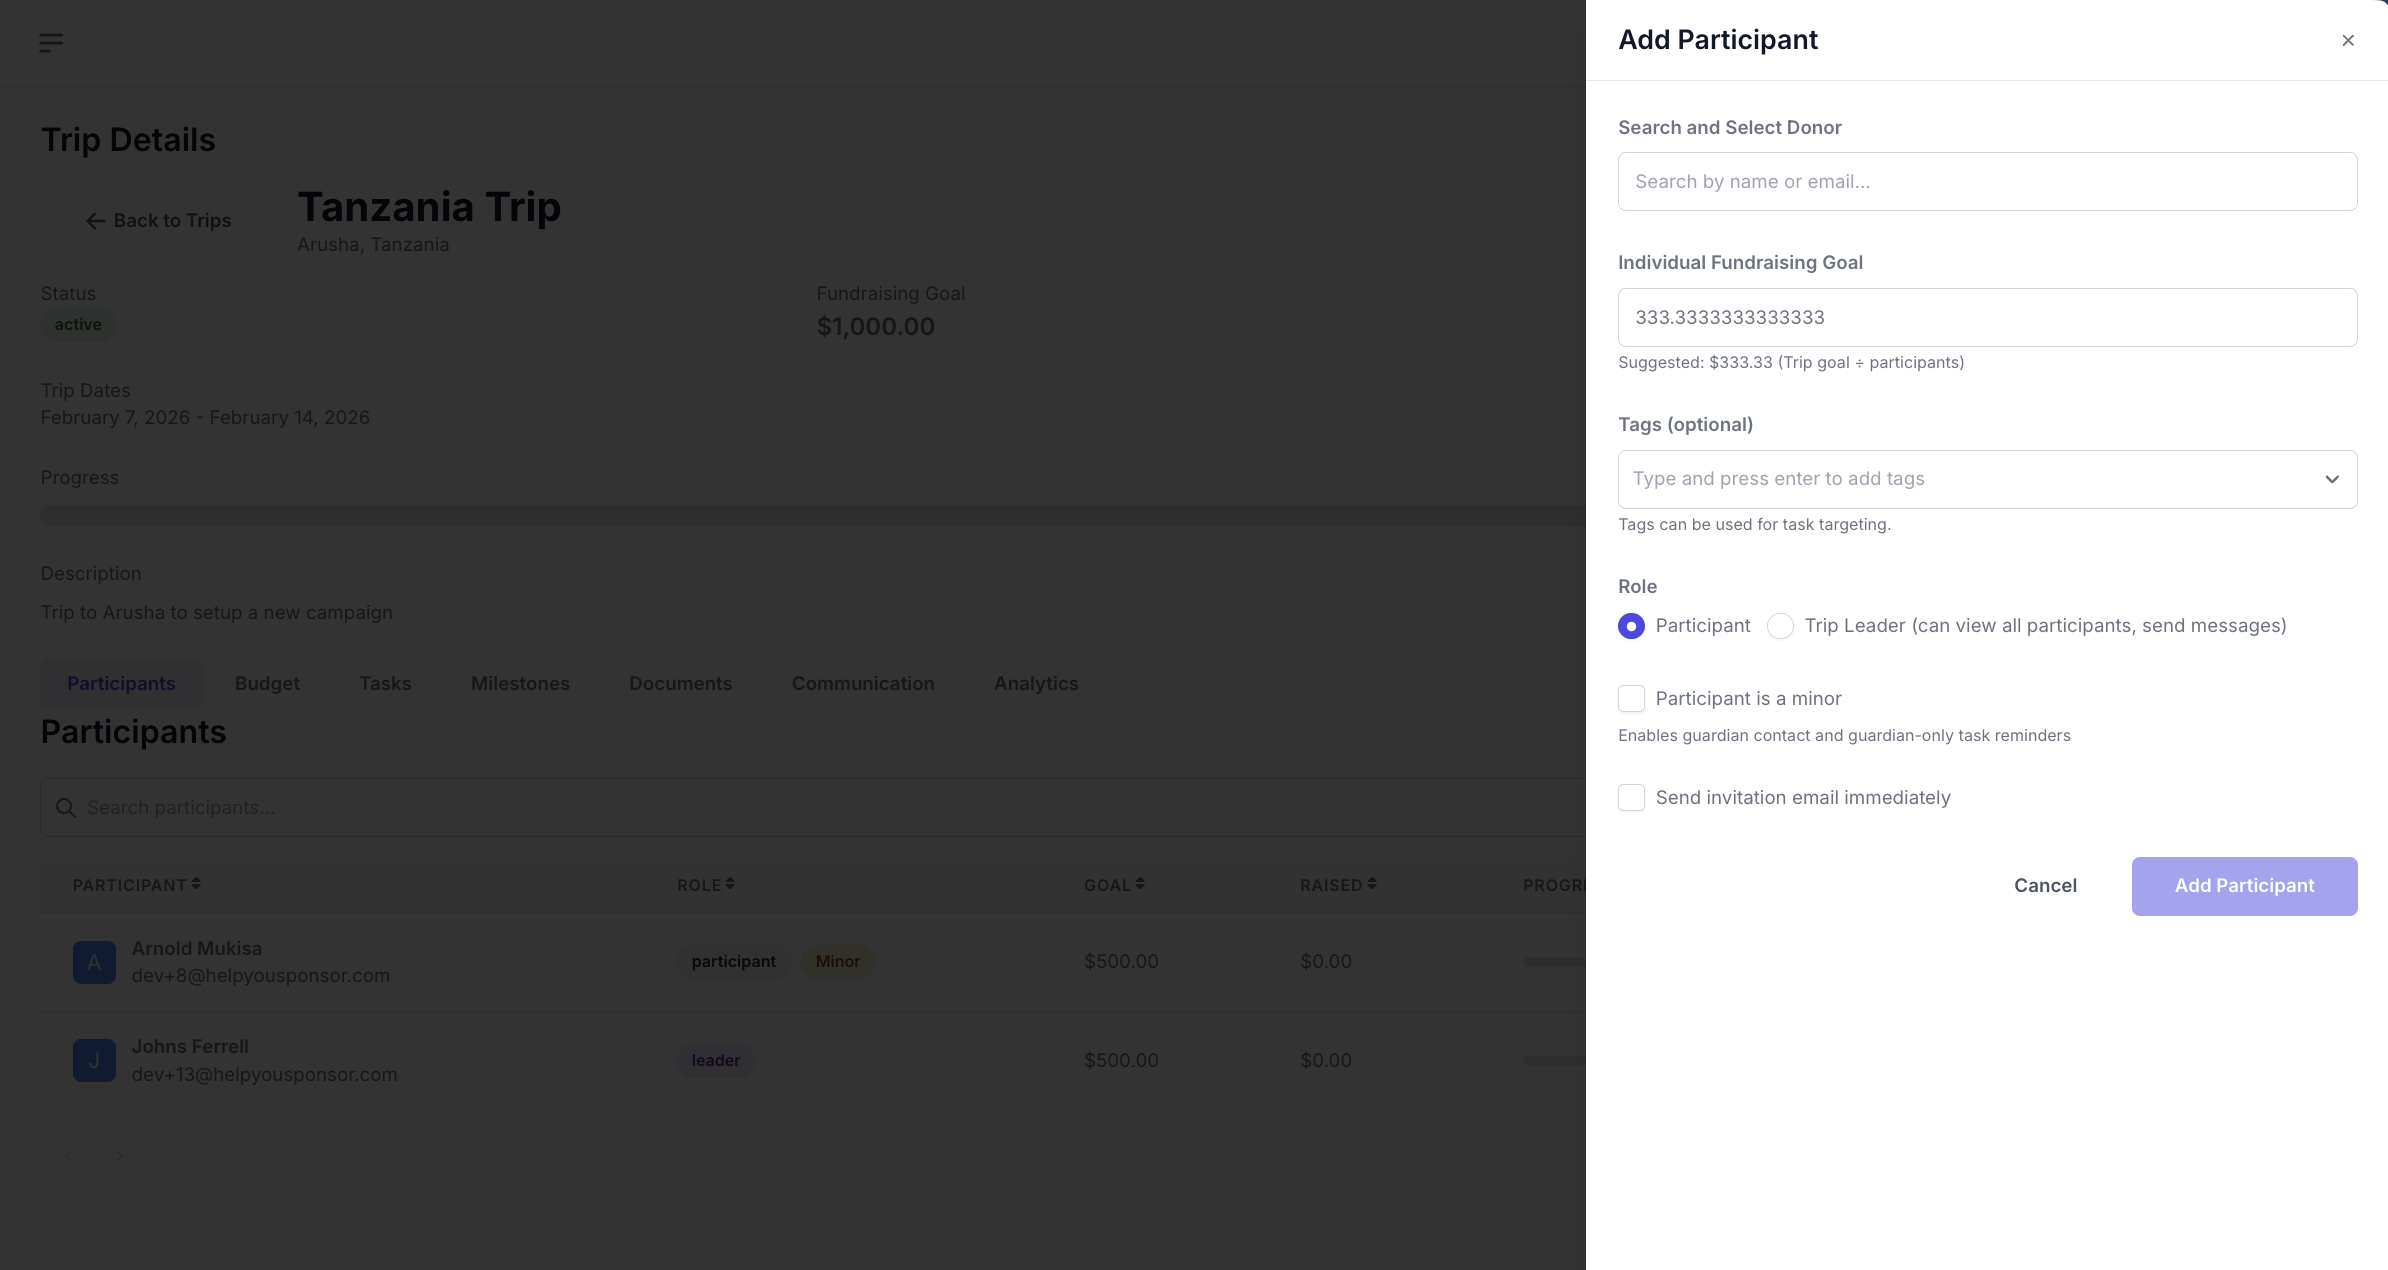Click the Cancel button
The height and width of the screenshot is (1270, 2388).
click(2045, 886)
